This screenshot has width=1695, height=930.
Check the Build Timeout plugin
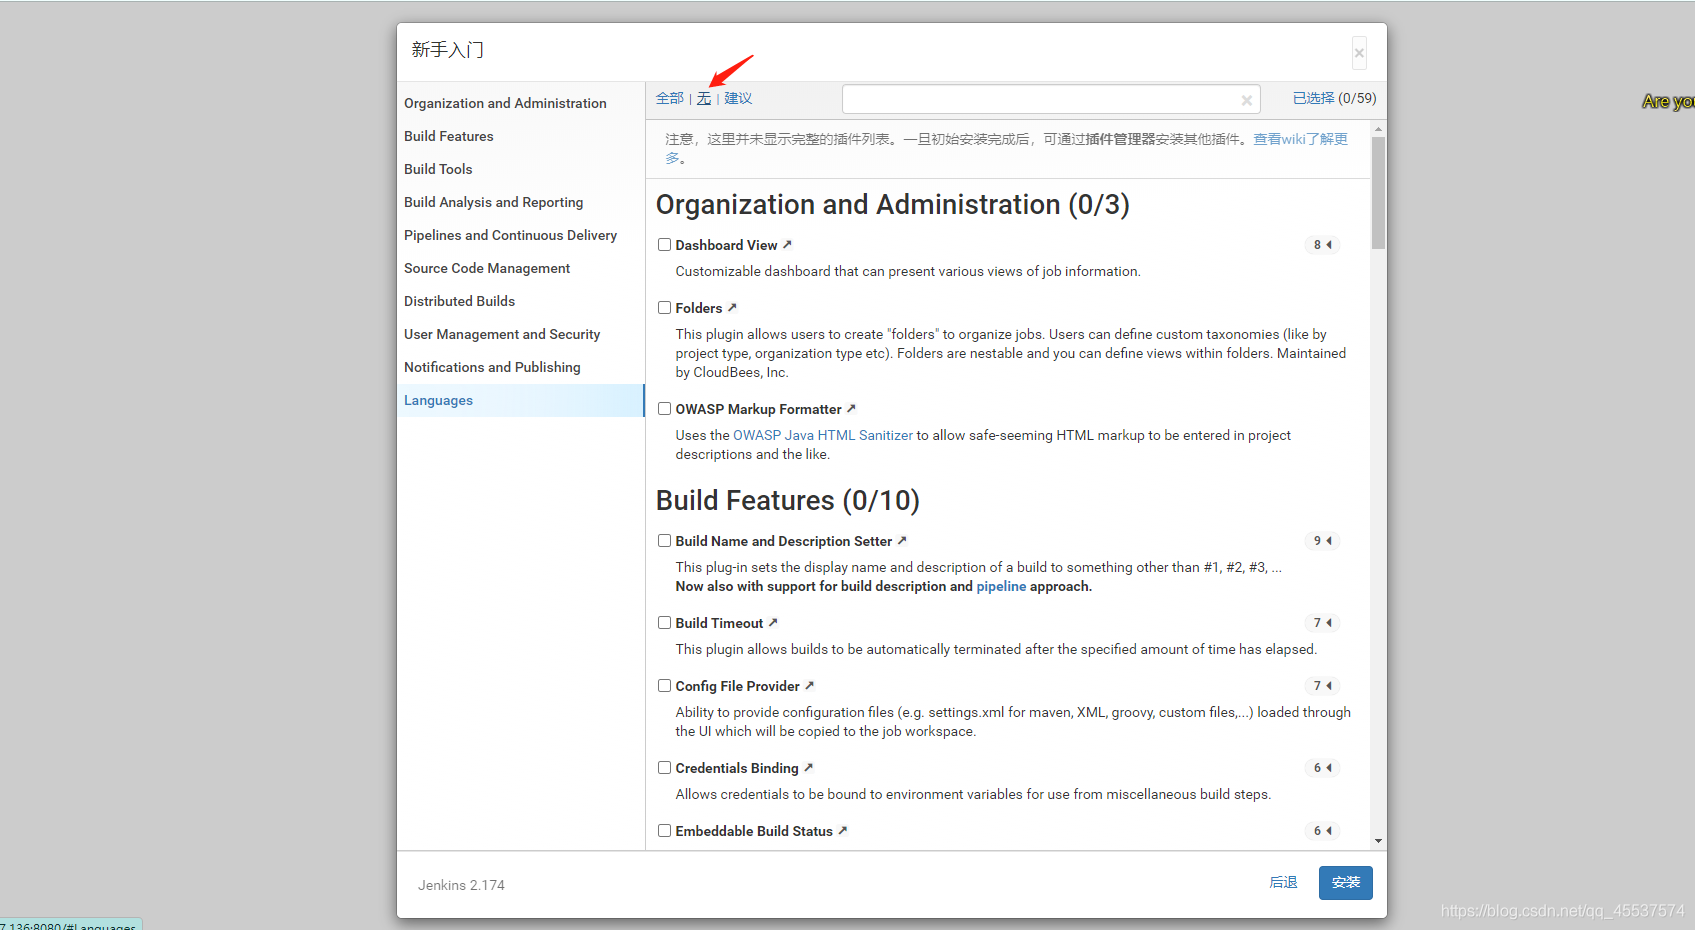(x=664, y=622)
